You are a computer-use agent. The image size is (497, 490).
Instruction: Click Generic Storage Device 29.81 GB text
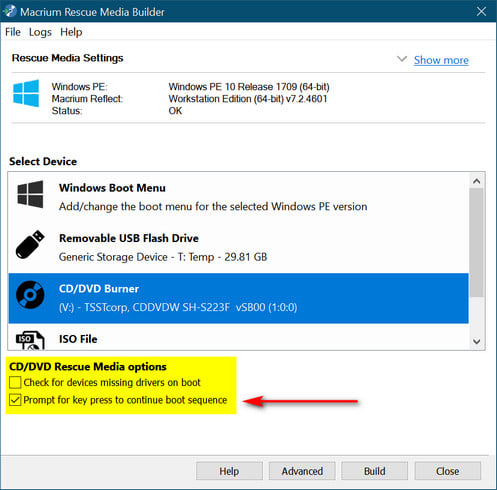pyautogui.click(x=163, y=257)
